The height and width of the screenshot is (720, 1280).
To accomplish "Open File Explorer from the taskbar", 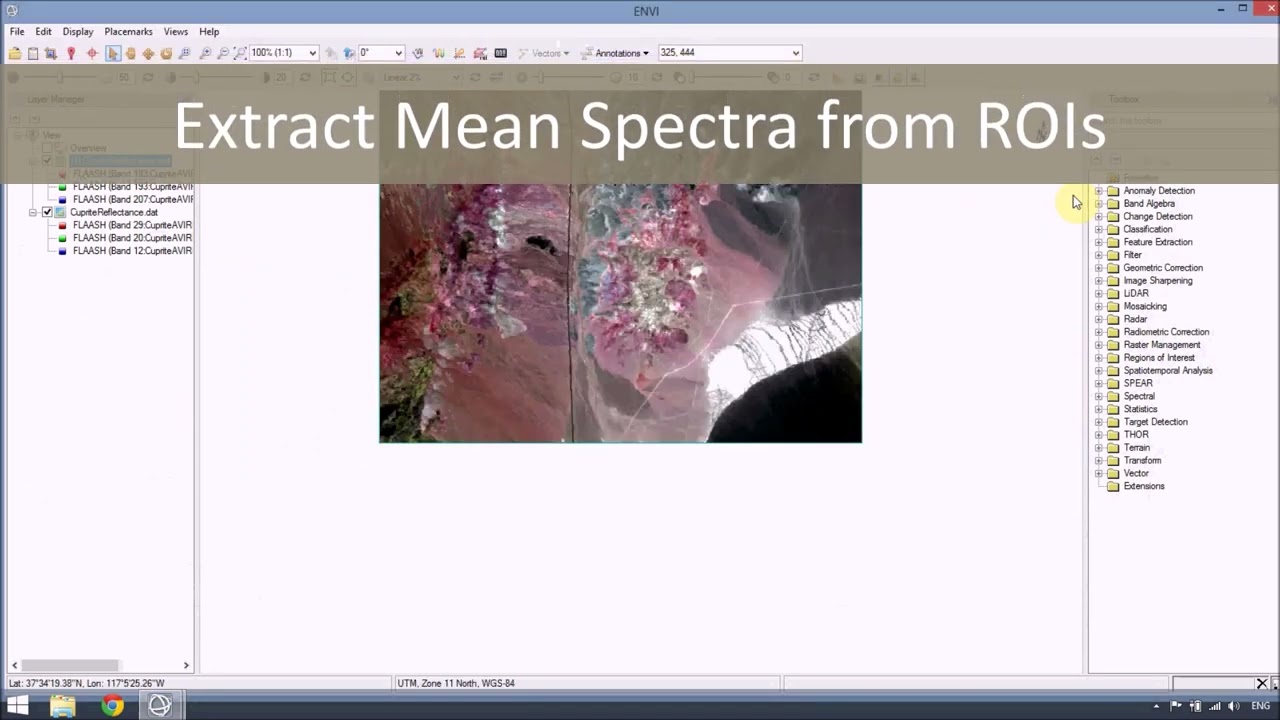I will (x=62, y=706).
